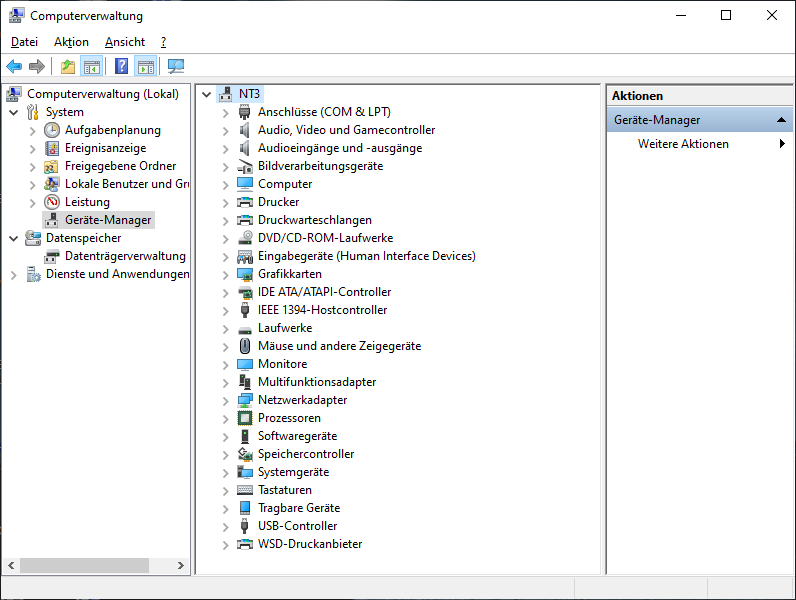Click the USB-Controller plug icon
The height and width of the screenshot is (600, 796).
point(245,526)
